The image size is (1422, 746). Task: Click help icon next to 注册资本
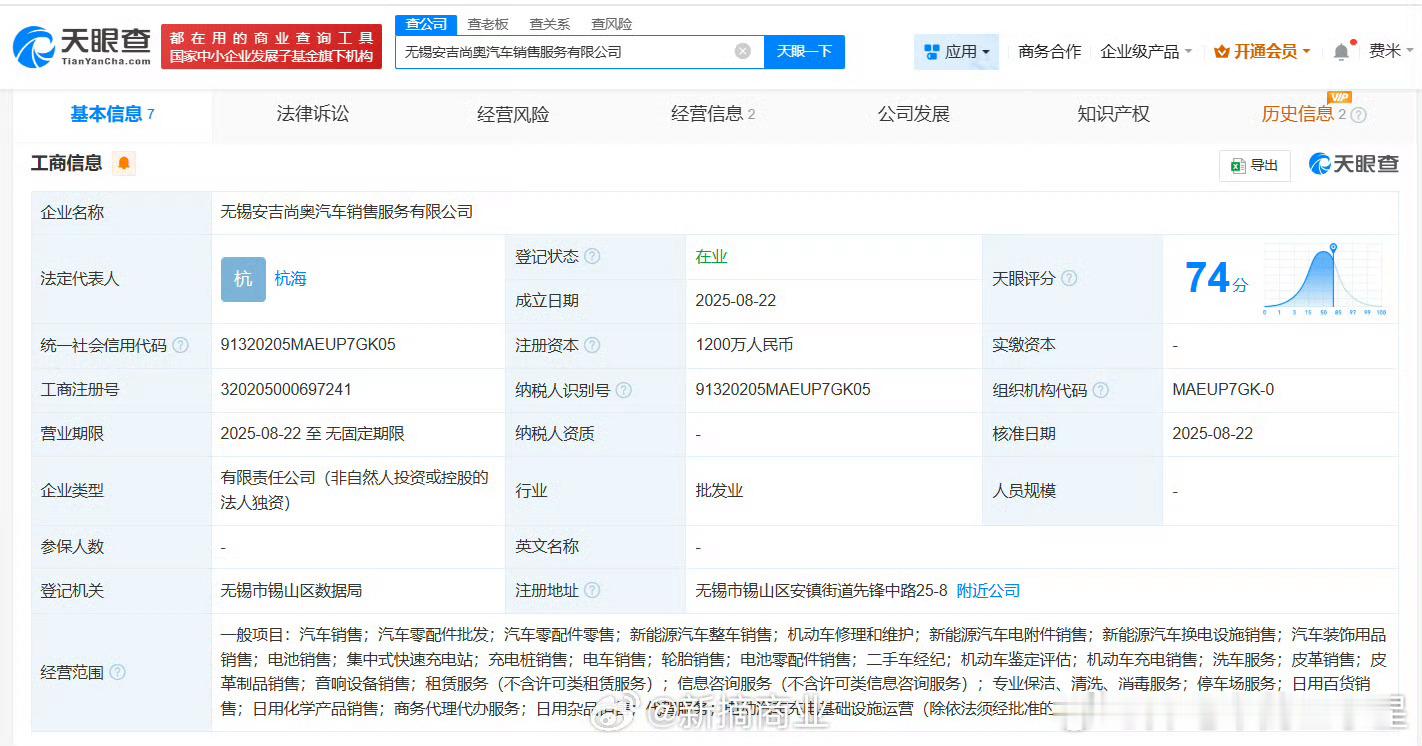click(592, 345)
